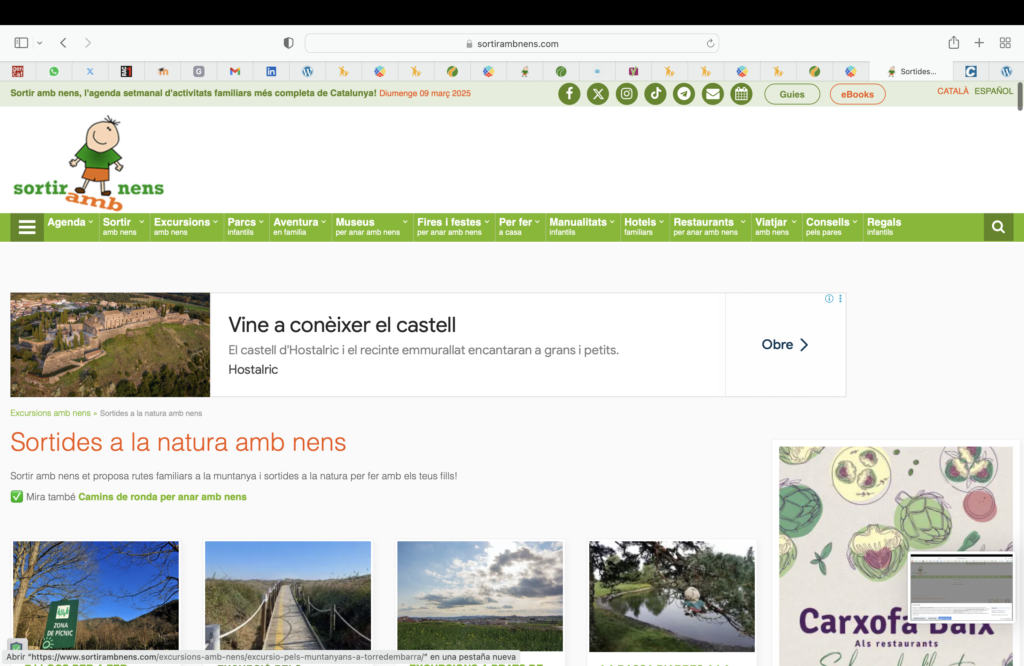Open the hamburger menu in green navbar
Image resolution: width=1024 pixels, height=666 pixels.
[27, 227]
